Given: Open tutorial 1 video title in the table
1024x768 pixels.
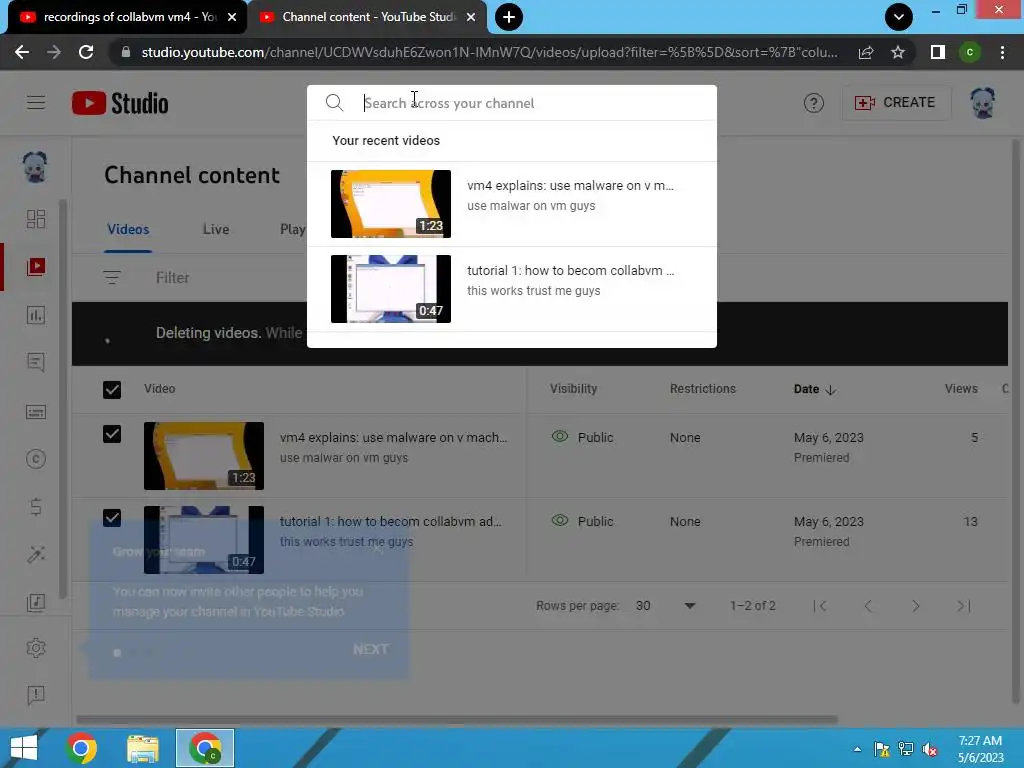Looking at the screenshot, I should [391, 521].
